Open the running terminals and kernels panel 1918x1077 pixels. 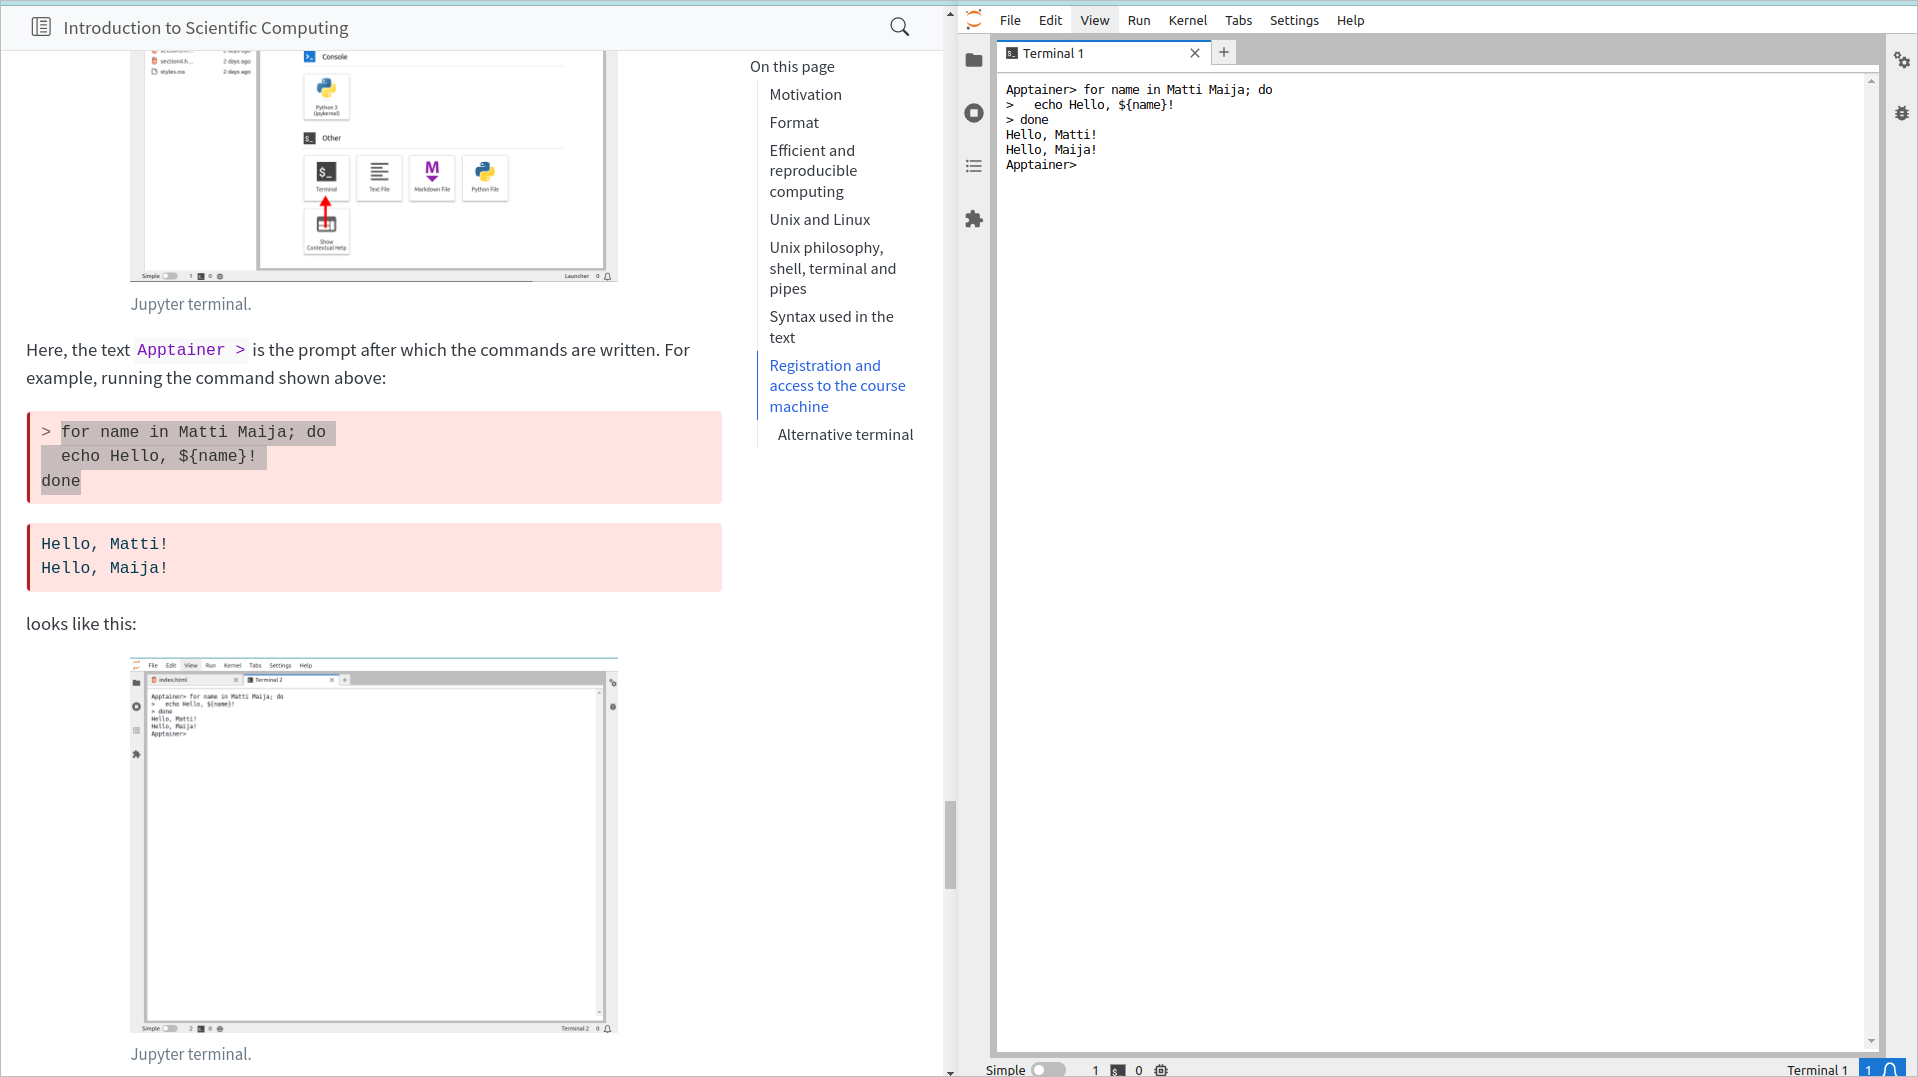tap(974, 113)
